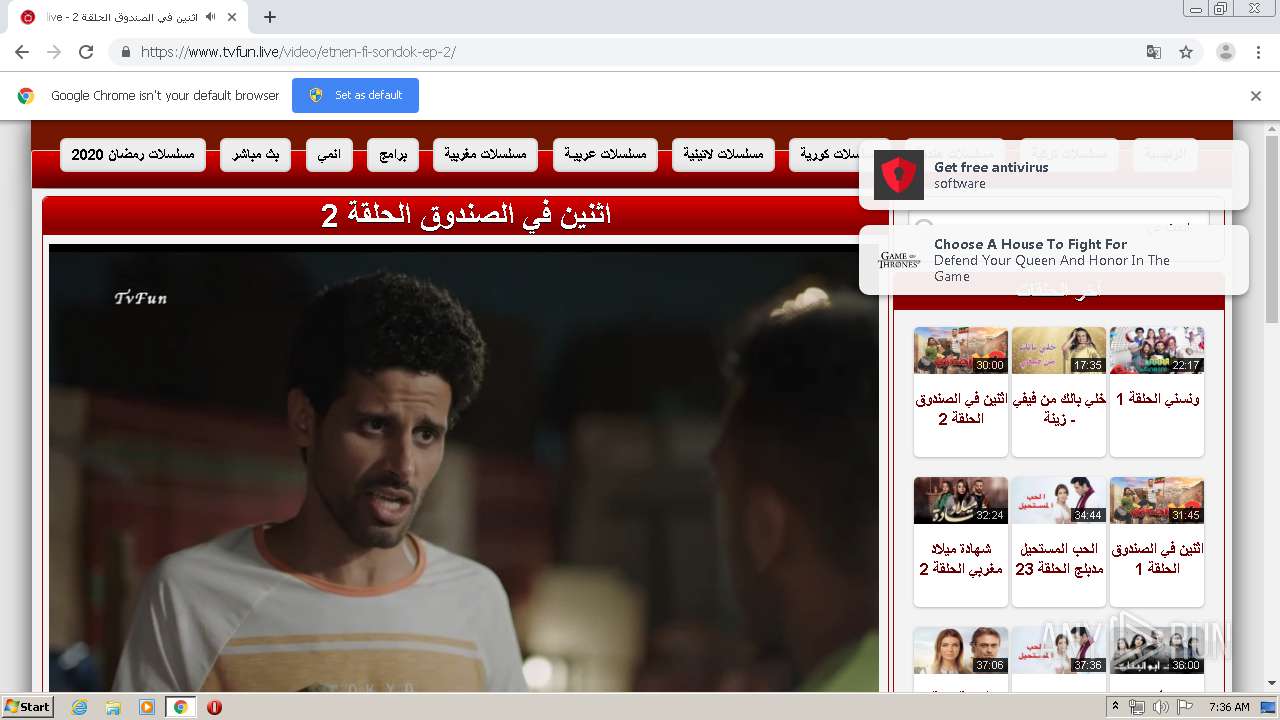Bookmark this page with the star icon
This screenshot has width=1280, height=720.
click(1186, 52)
